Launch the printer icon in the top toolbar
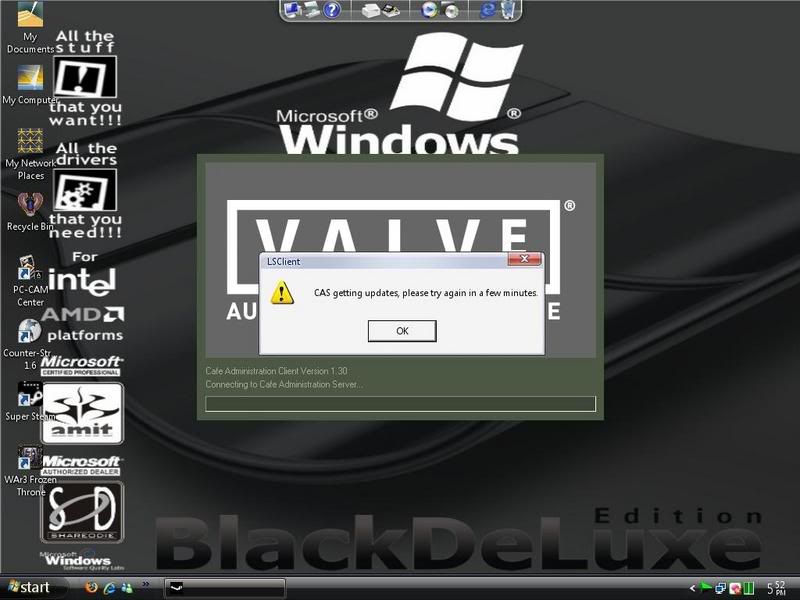 tap(368, 12)
